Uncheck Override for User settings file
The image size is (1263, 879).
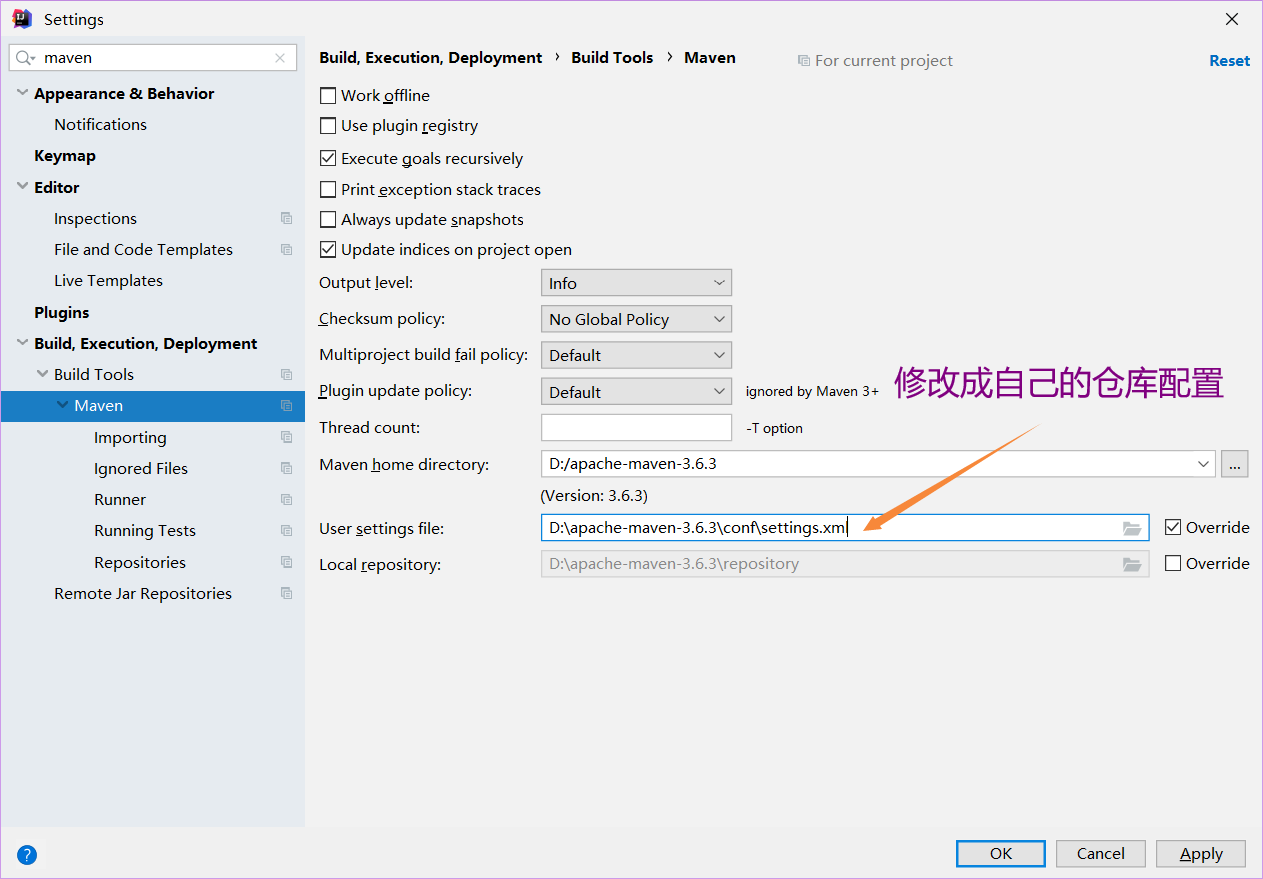(1173, 527)
